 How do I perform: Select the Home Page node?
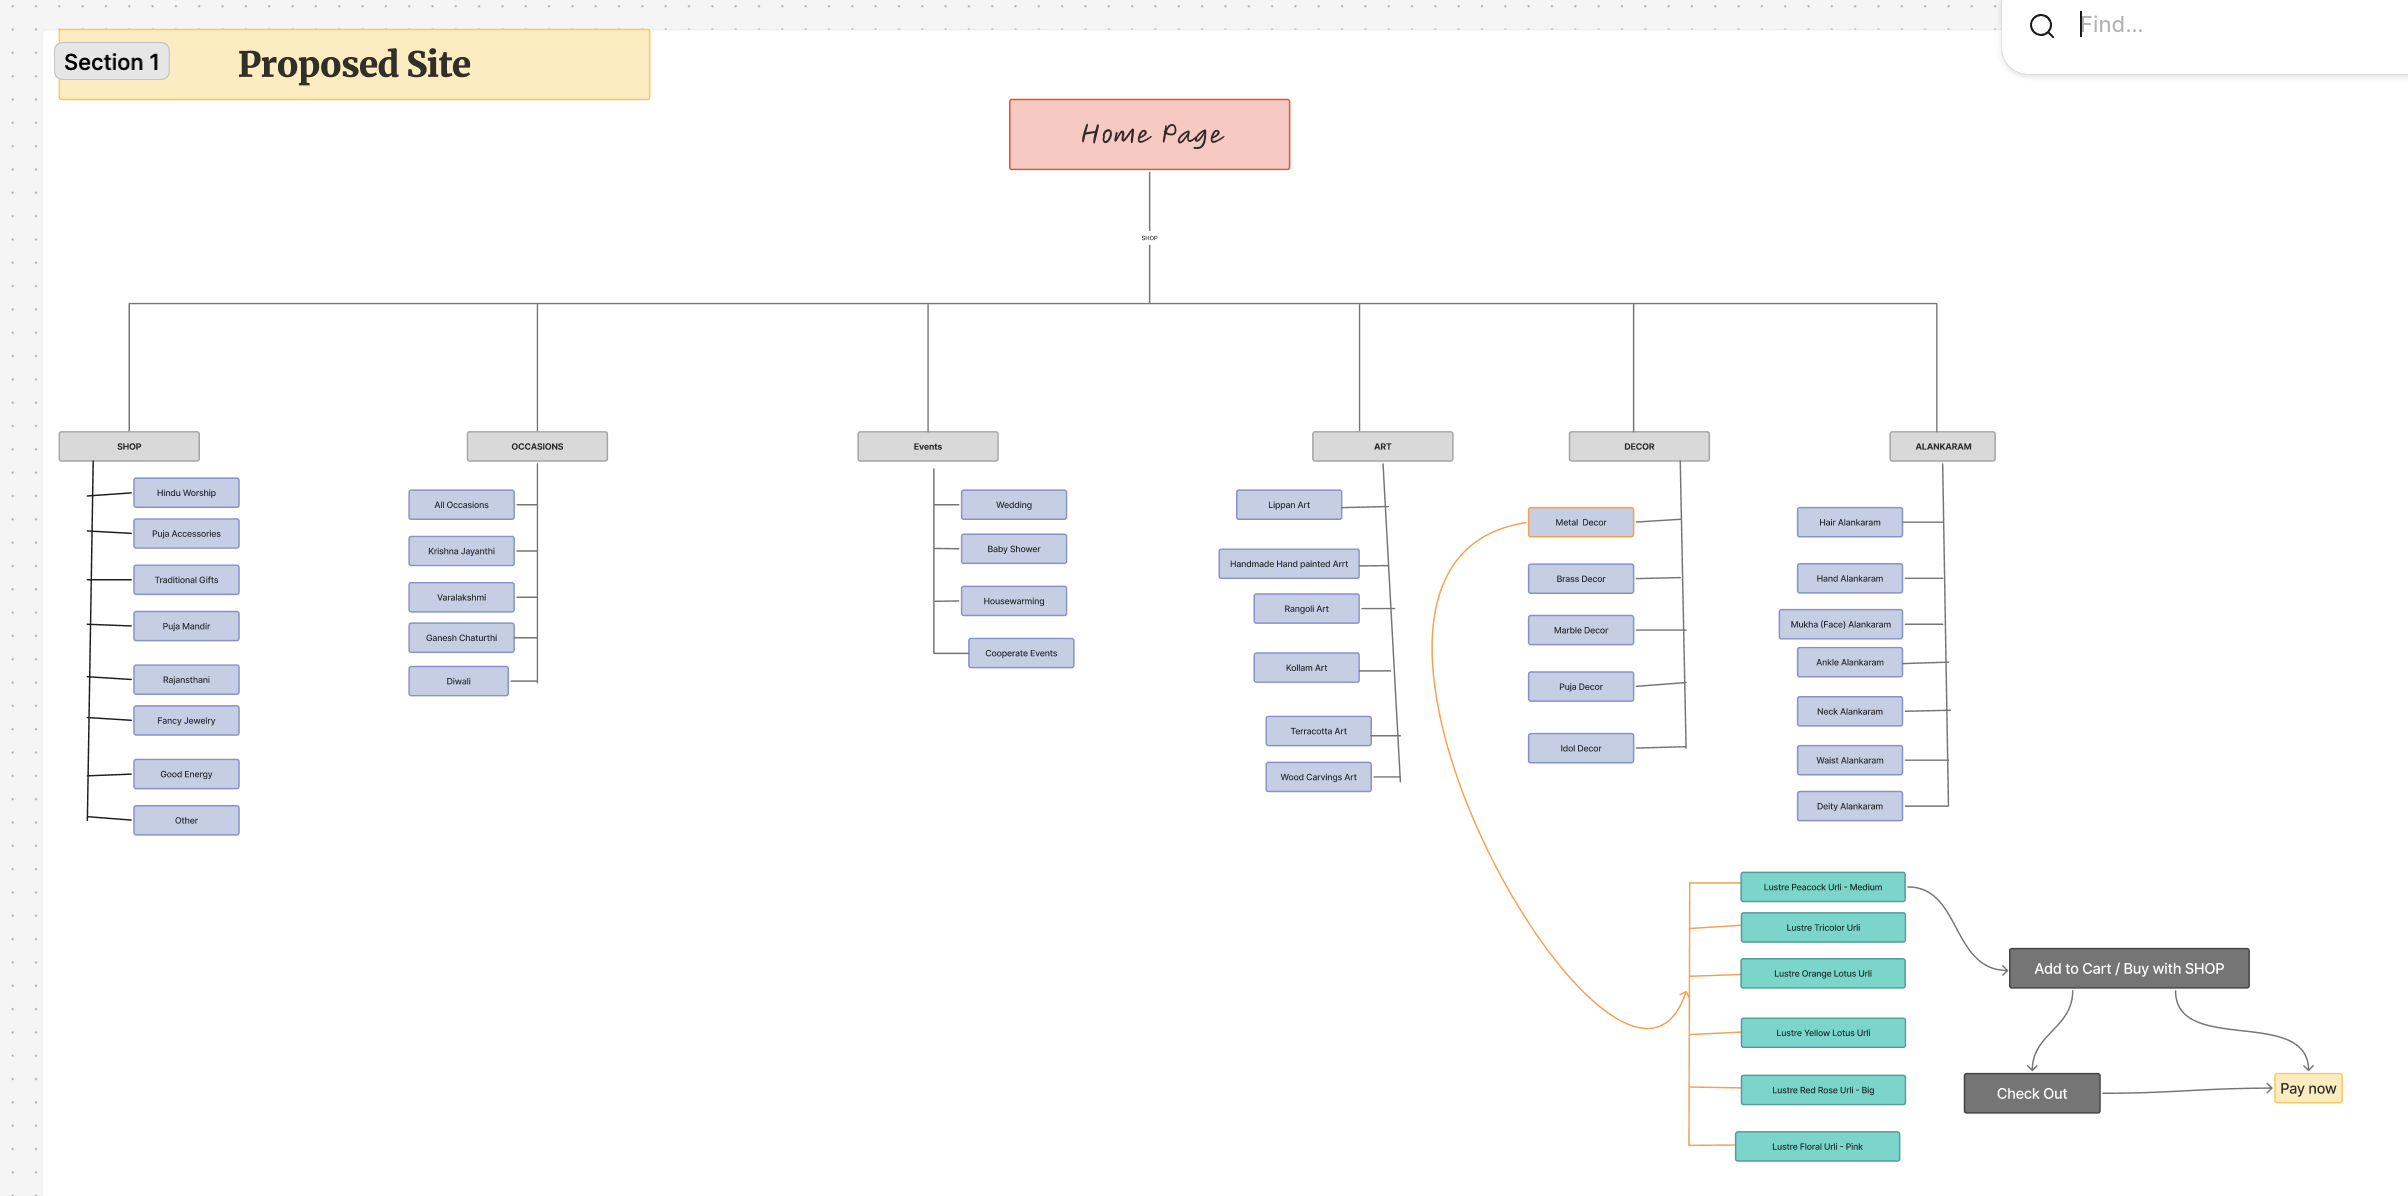(1149, 133)
